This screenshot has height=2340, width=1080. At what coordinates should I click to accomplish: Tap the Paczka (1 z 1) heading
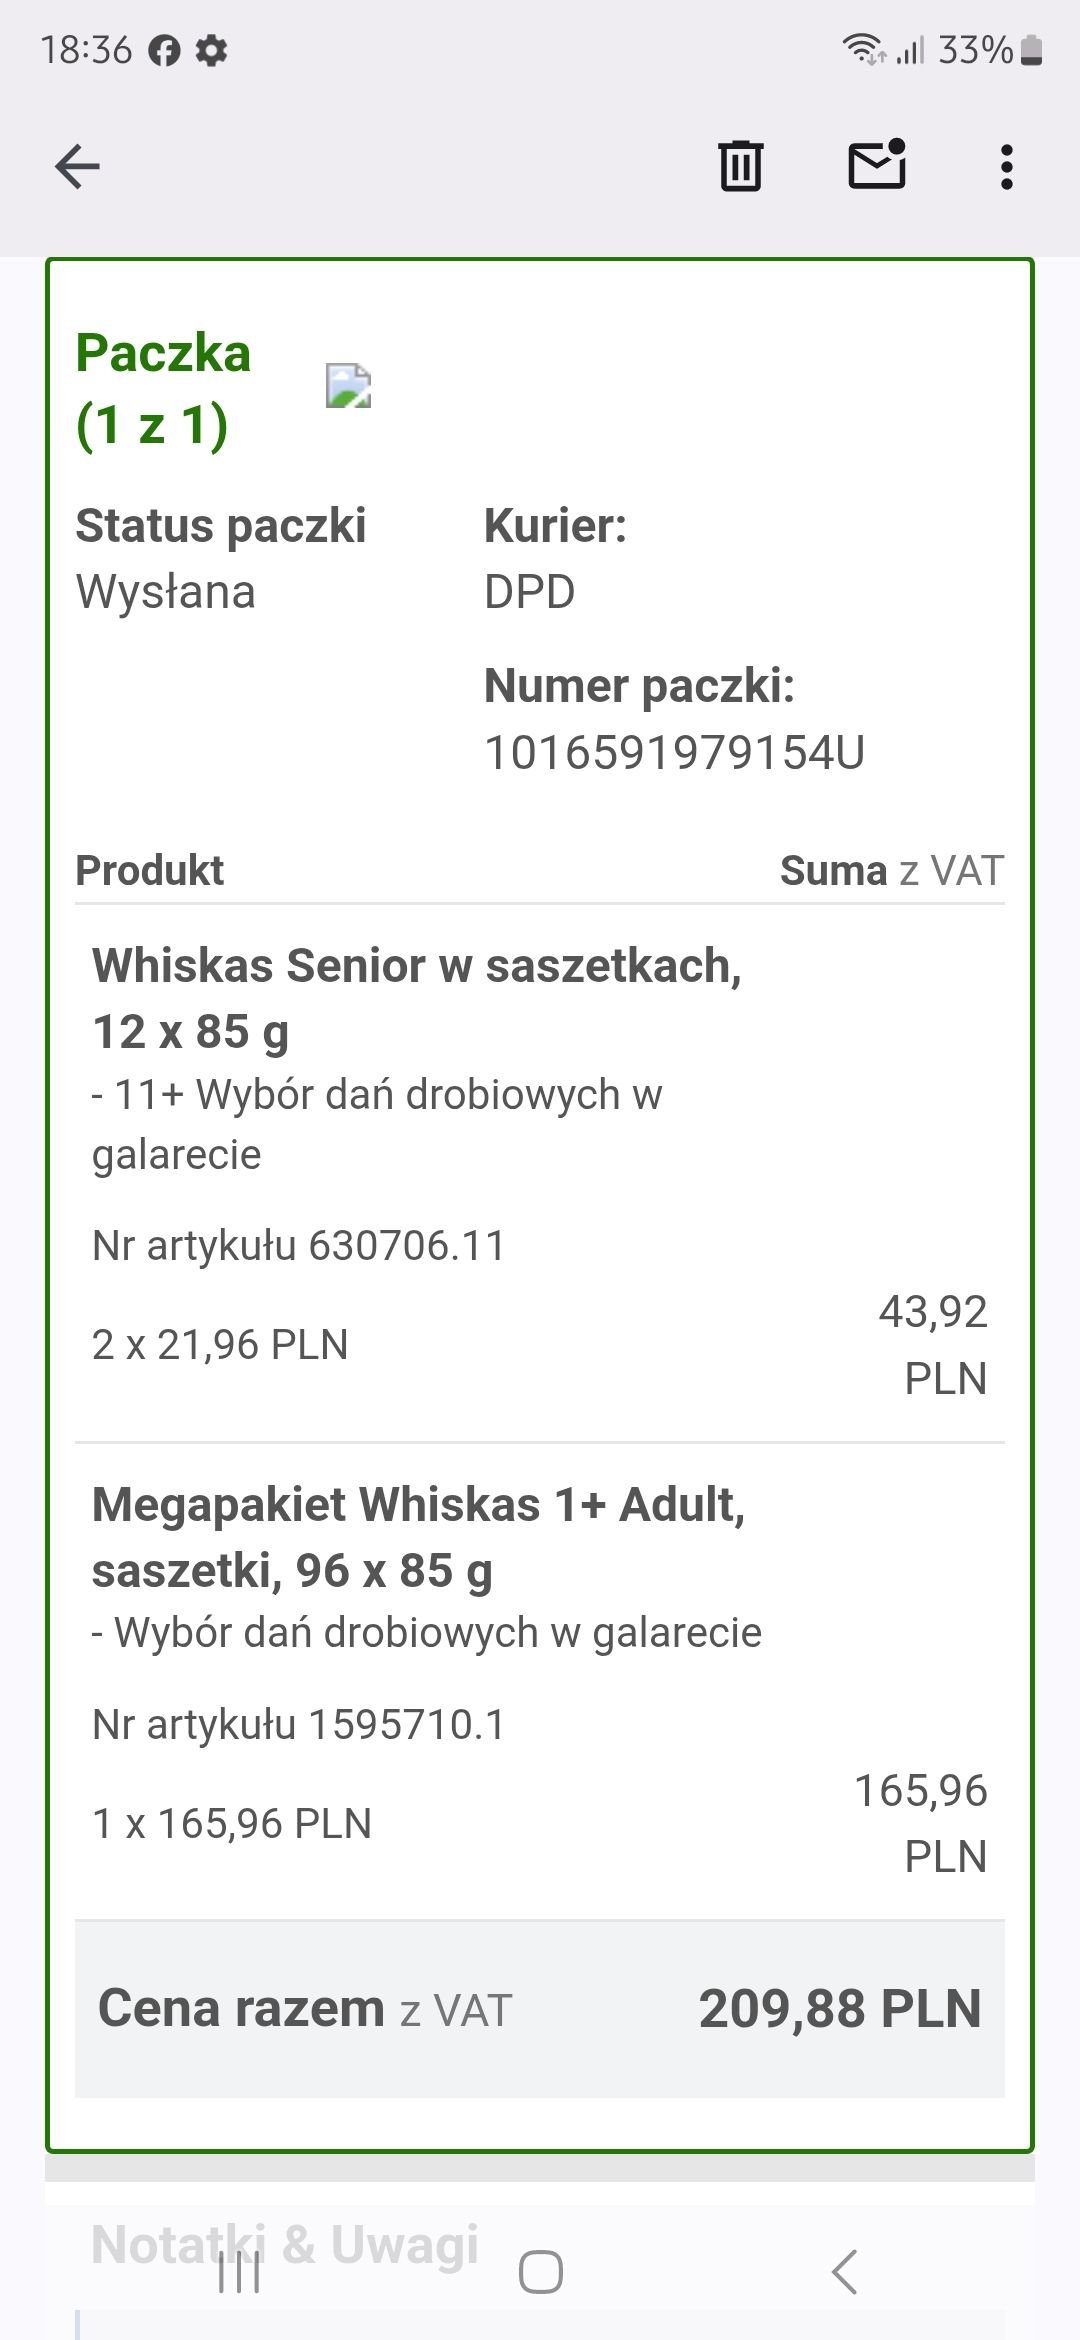tap(163, 388)
